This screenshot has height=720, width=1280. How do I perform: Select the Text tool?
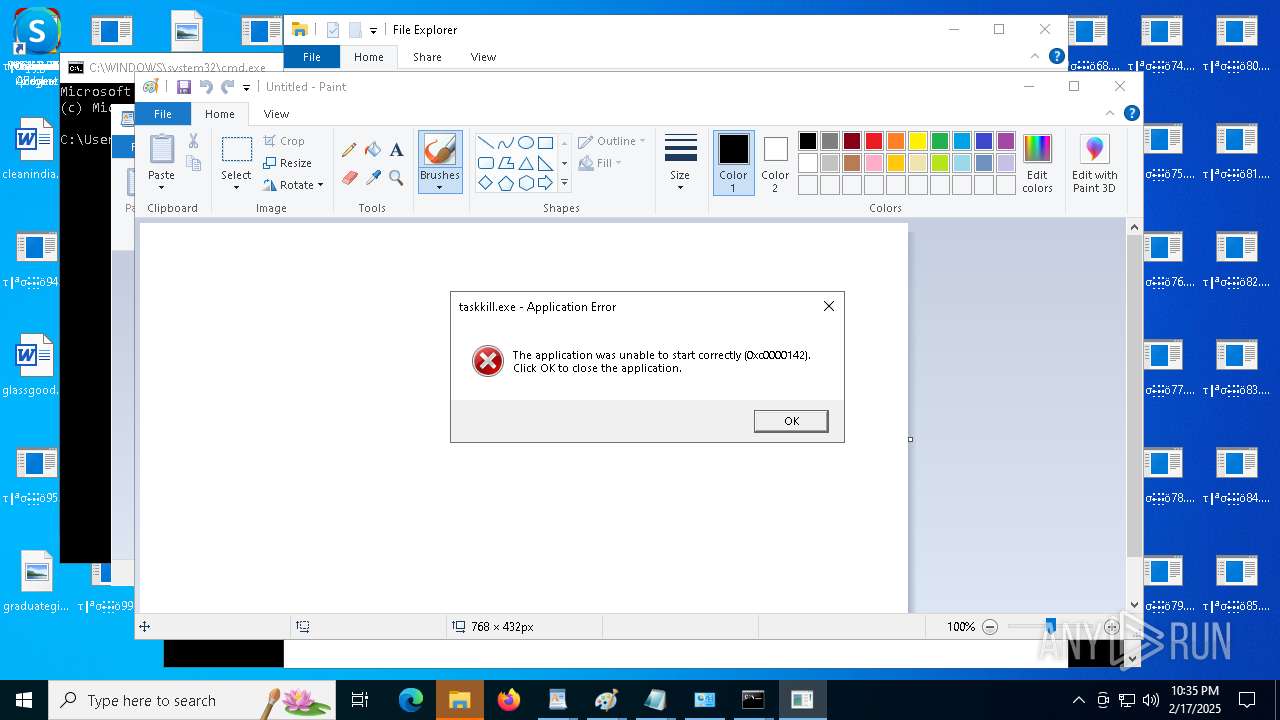pyautogui.click(x=396, y=150)
